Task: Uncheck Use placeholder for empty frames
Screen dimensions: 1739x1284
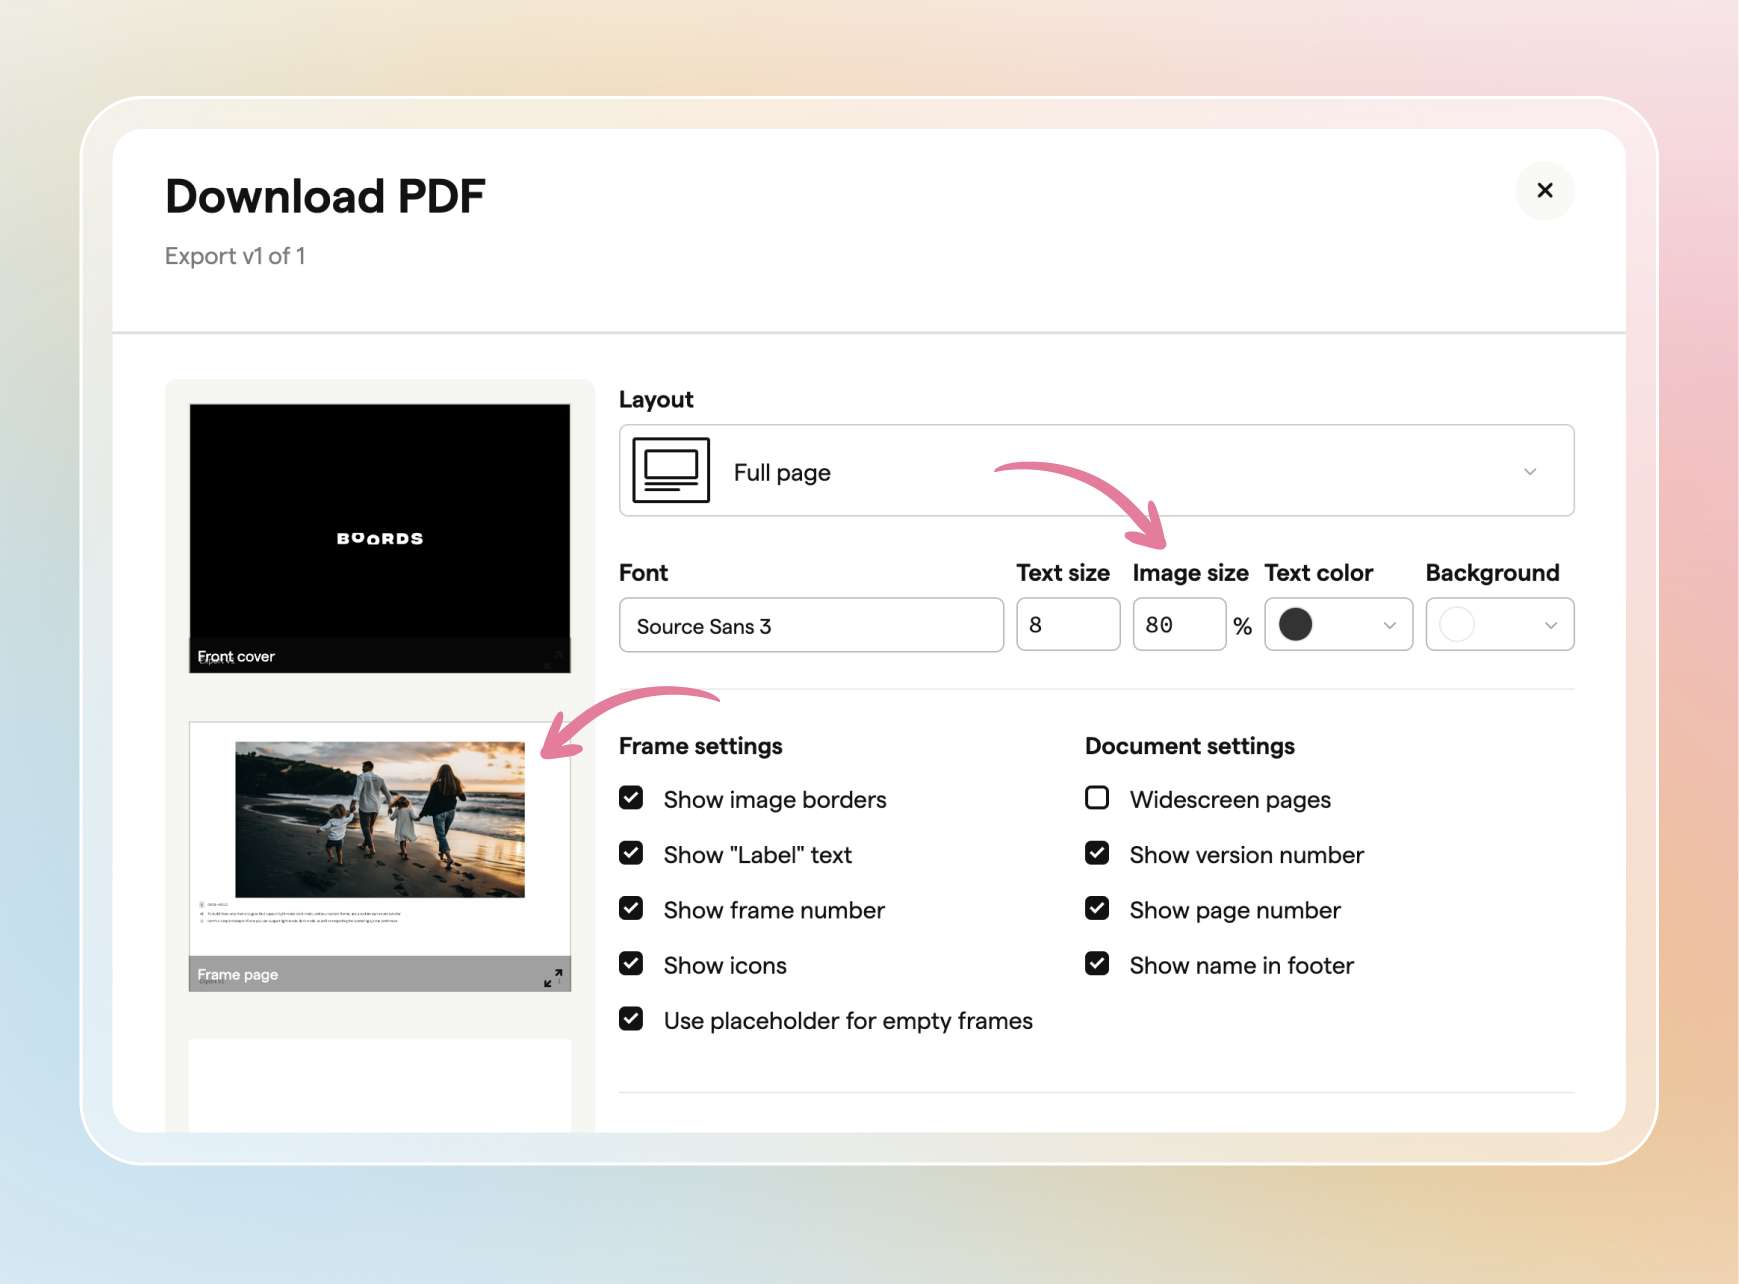Action: [x=631, y=1018]
